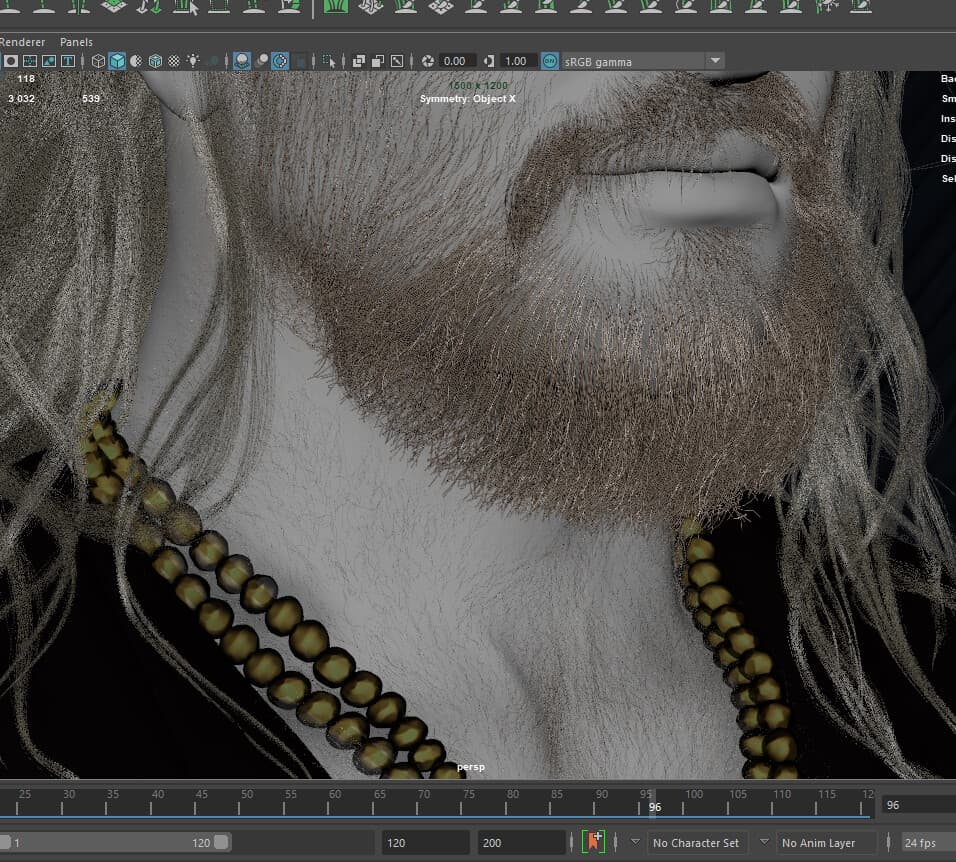This screenshot has height=862, width=956.
Task: Open the Panels menu
Action: pyautogui.click(x=76, y=42)
